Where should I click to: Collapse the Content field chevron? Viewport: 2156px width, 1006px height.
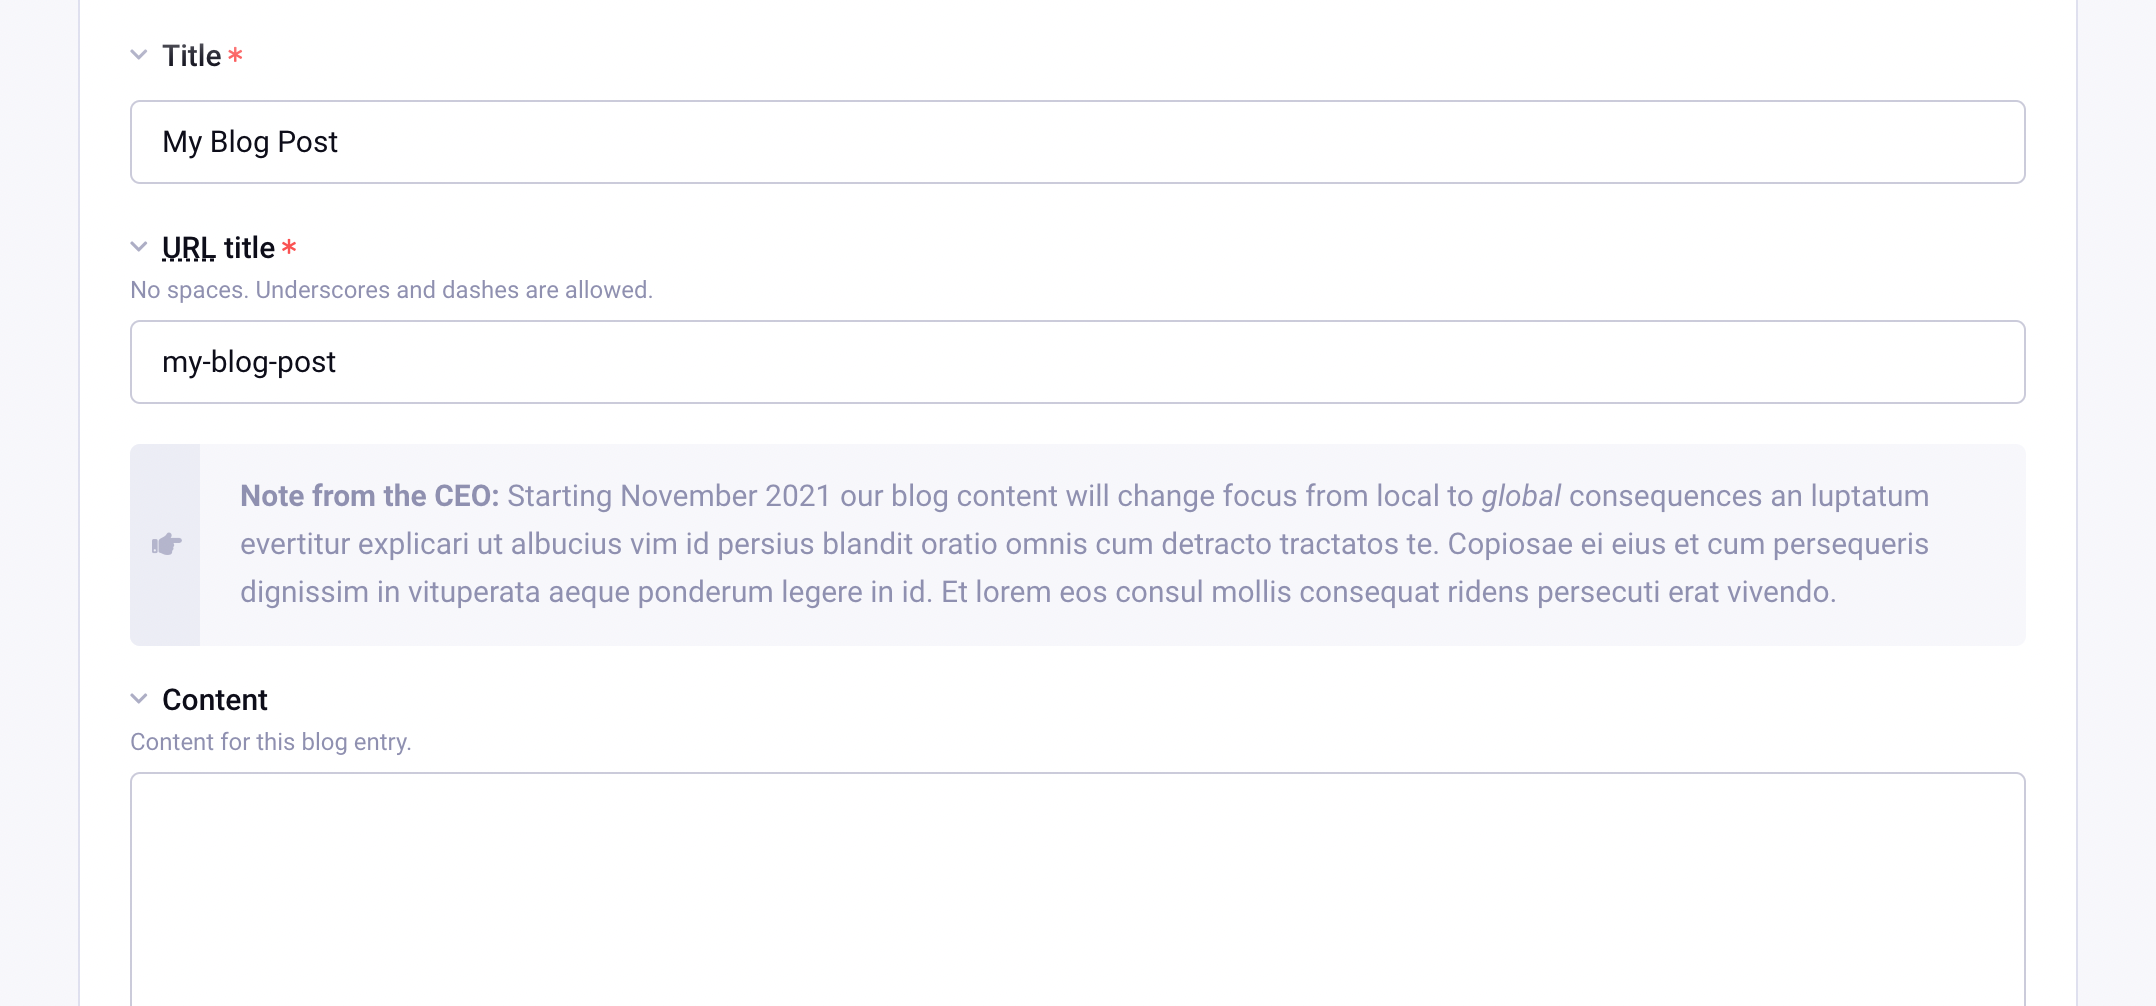[139, 699]
